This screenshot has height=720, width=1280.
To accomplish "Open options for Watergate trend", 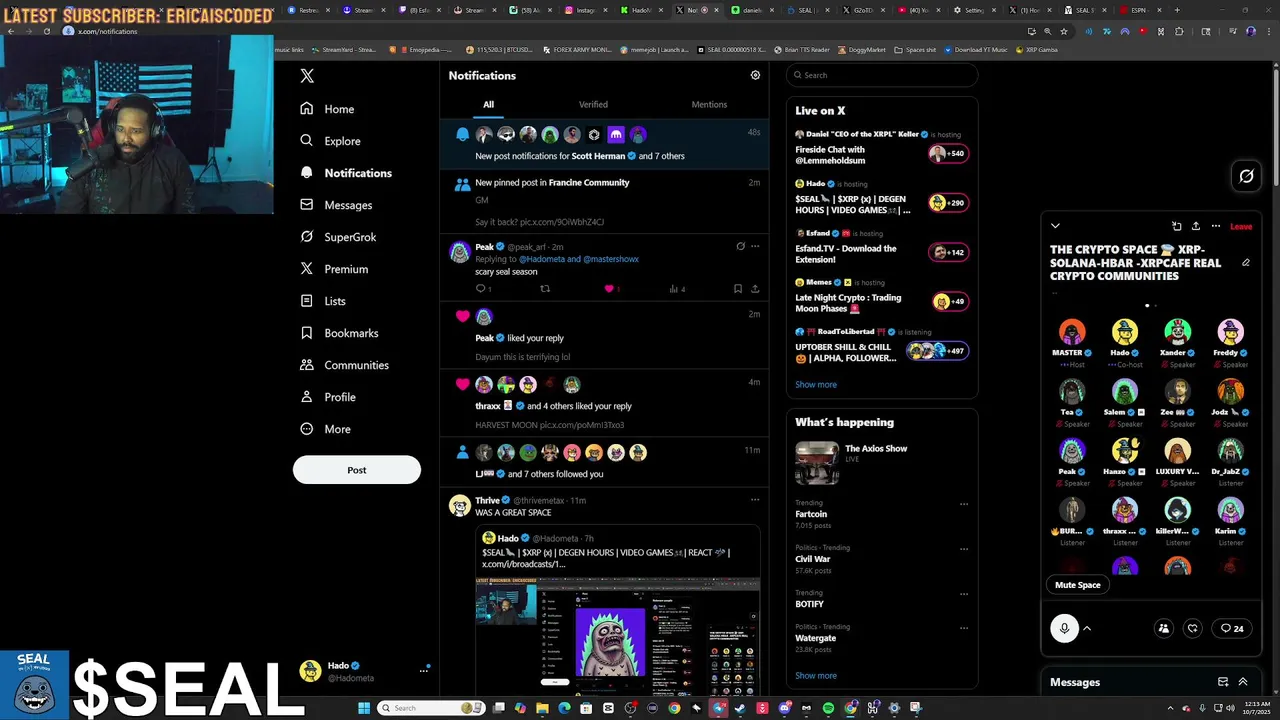I will pyautogui.click(x=964, y=628).
